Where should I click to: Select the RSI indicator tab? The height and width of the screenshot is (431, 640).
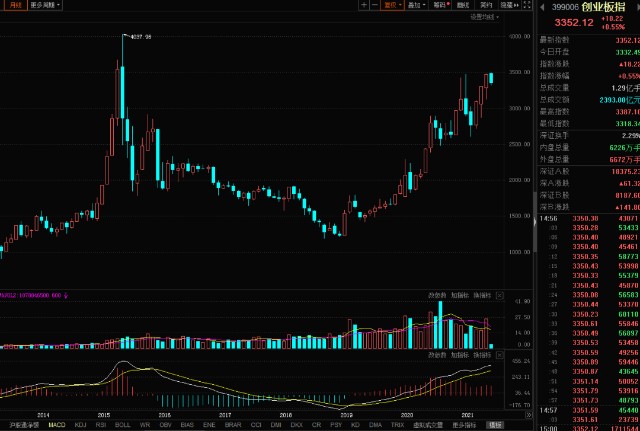tap(101, 425)
